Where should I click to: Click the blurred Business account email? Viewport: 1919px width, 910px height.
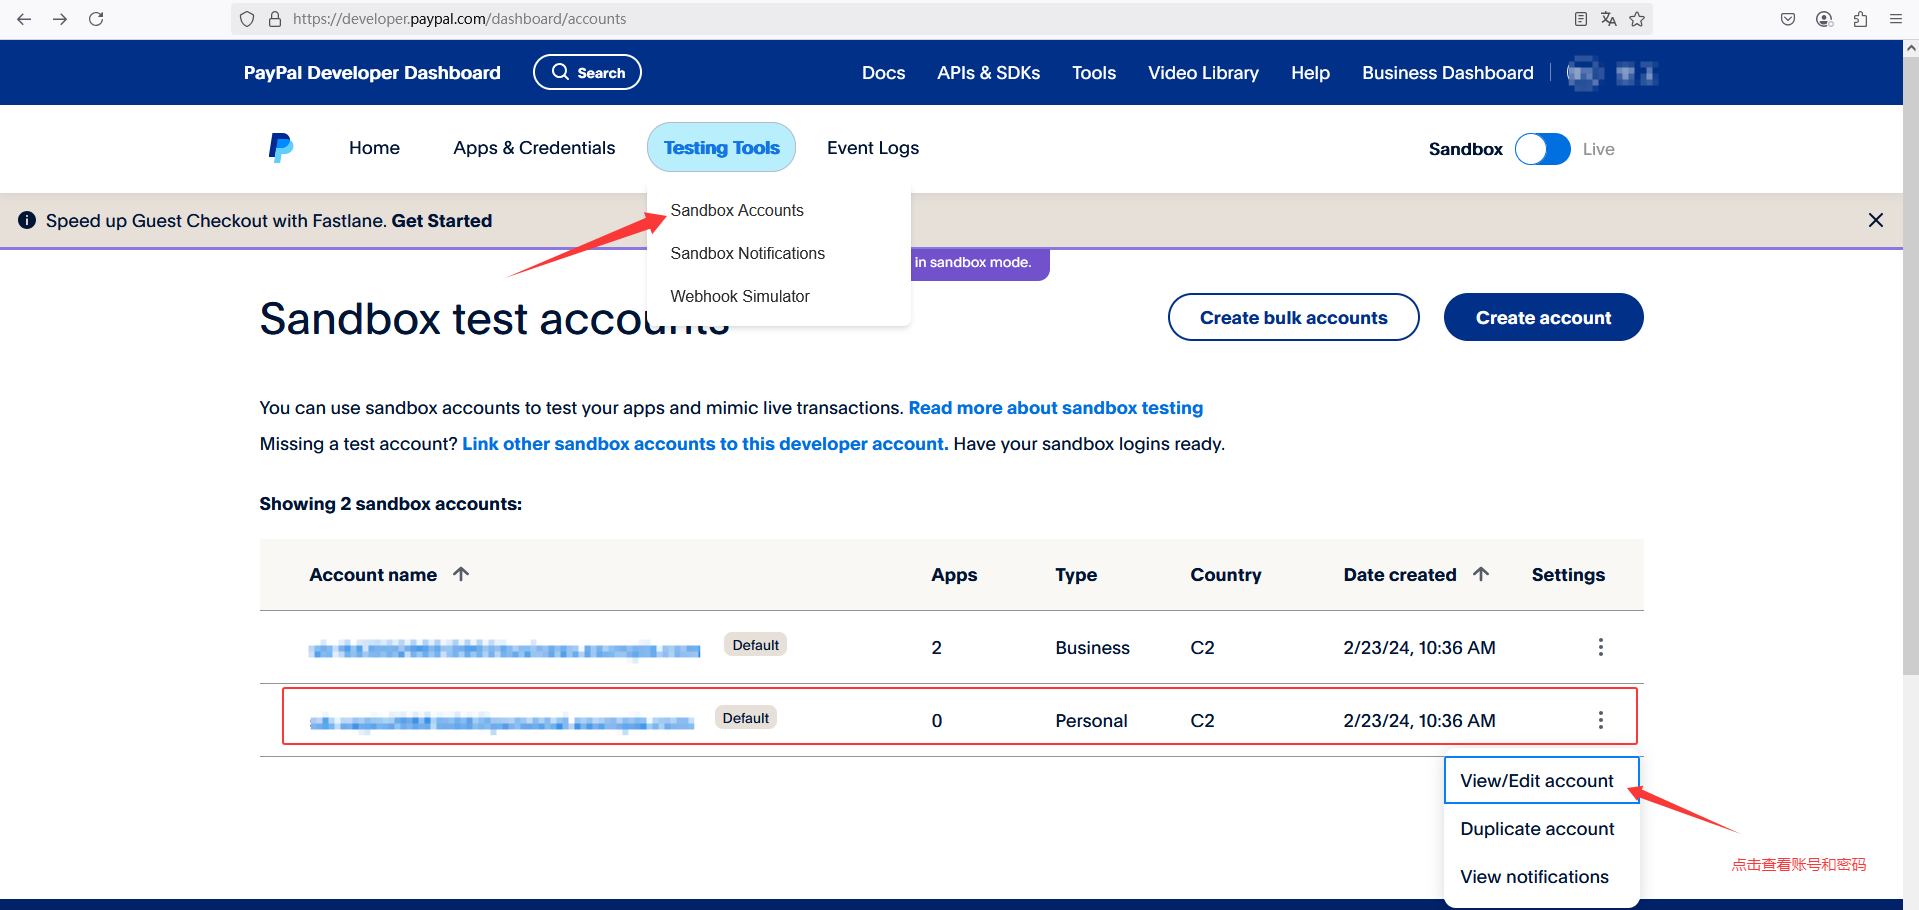504,650
